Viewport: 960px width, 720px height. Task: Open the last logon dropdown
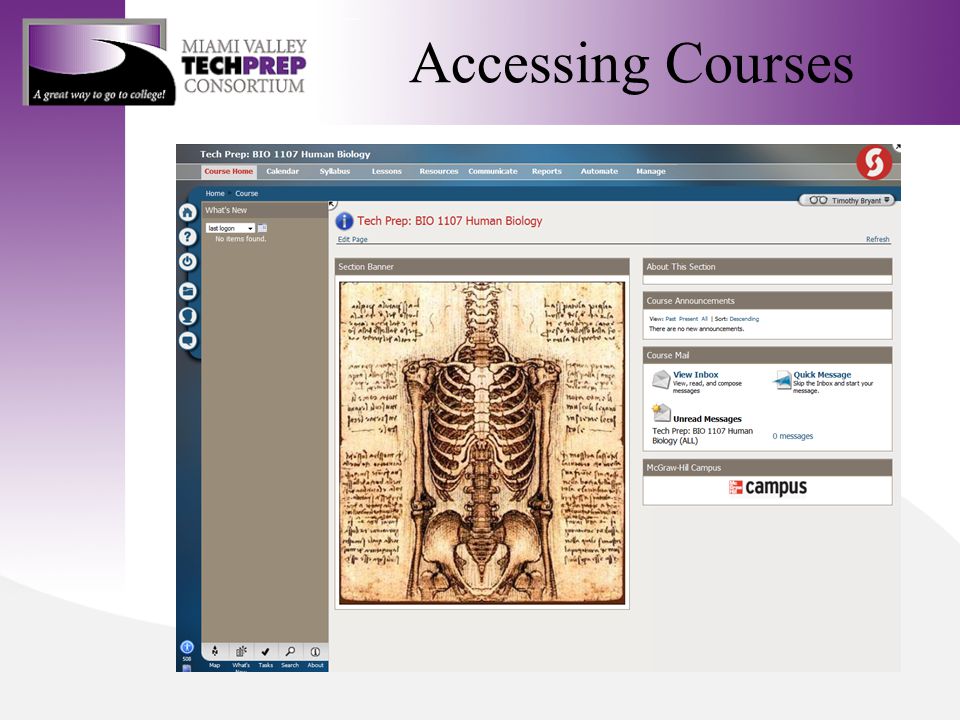[230, 228]
